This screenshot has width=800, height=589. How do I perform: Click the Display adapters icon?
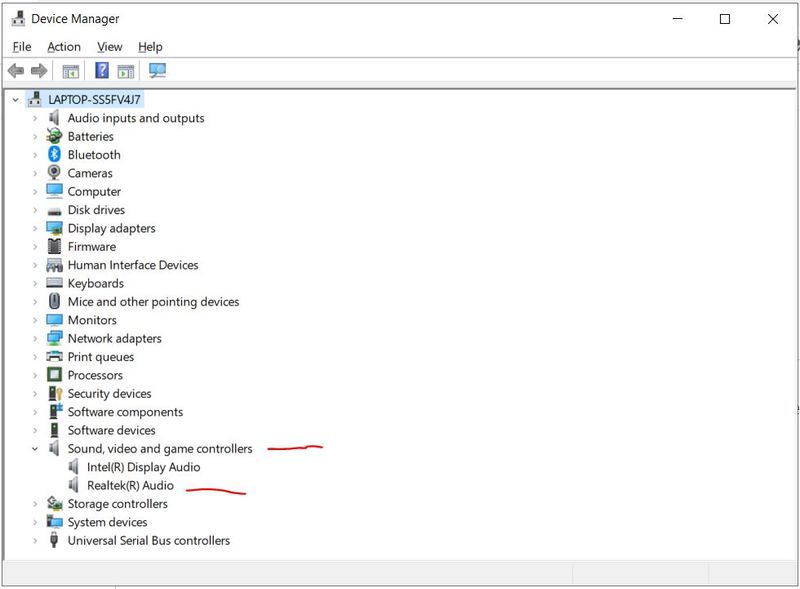[x=54, y=228]
